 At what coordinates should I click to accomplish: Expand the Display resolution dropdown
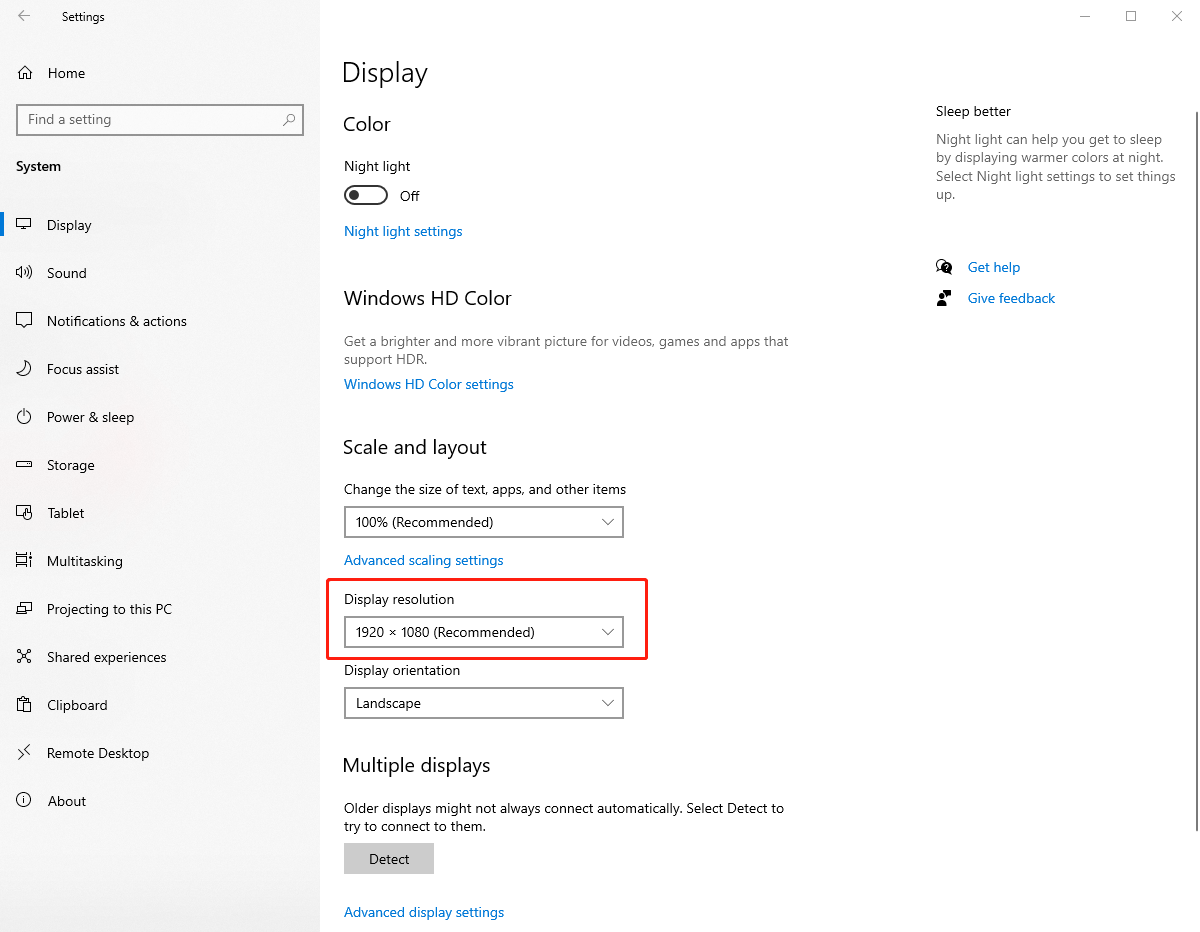(x=483, y=632)
